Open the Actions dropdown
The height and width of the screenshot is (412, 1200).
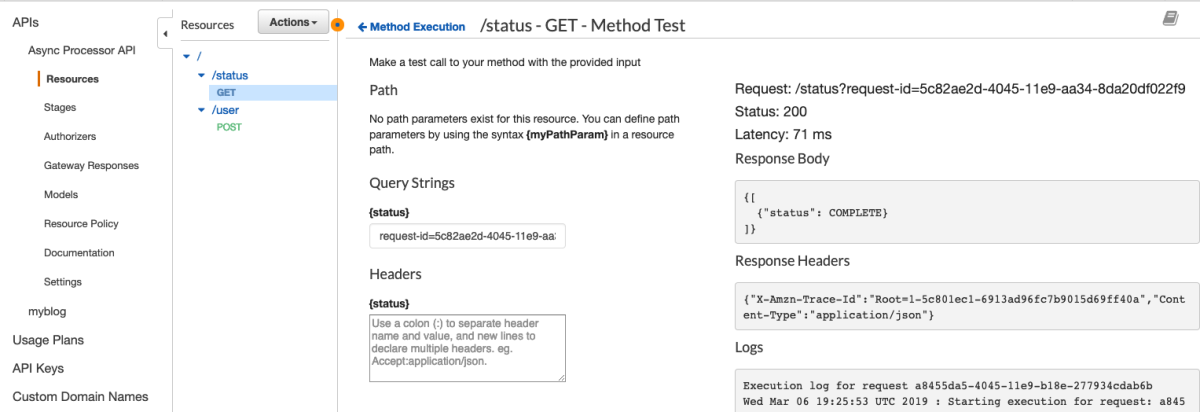coord(293,22)
